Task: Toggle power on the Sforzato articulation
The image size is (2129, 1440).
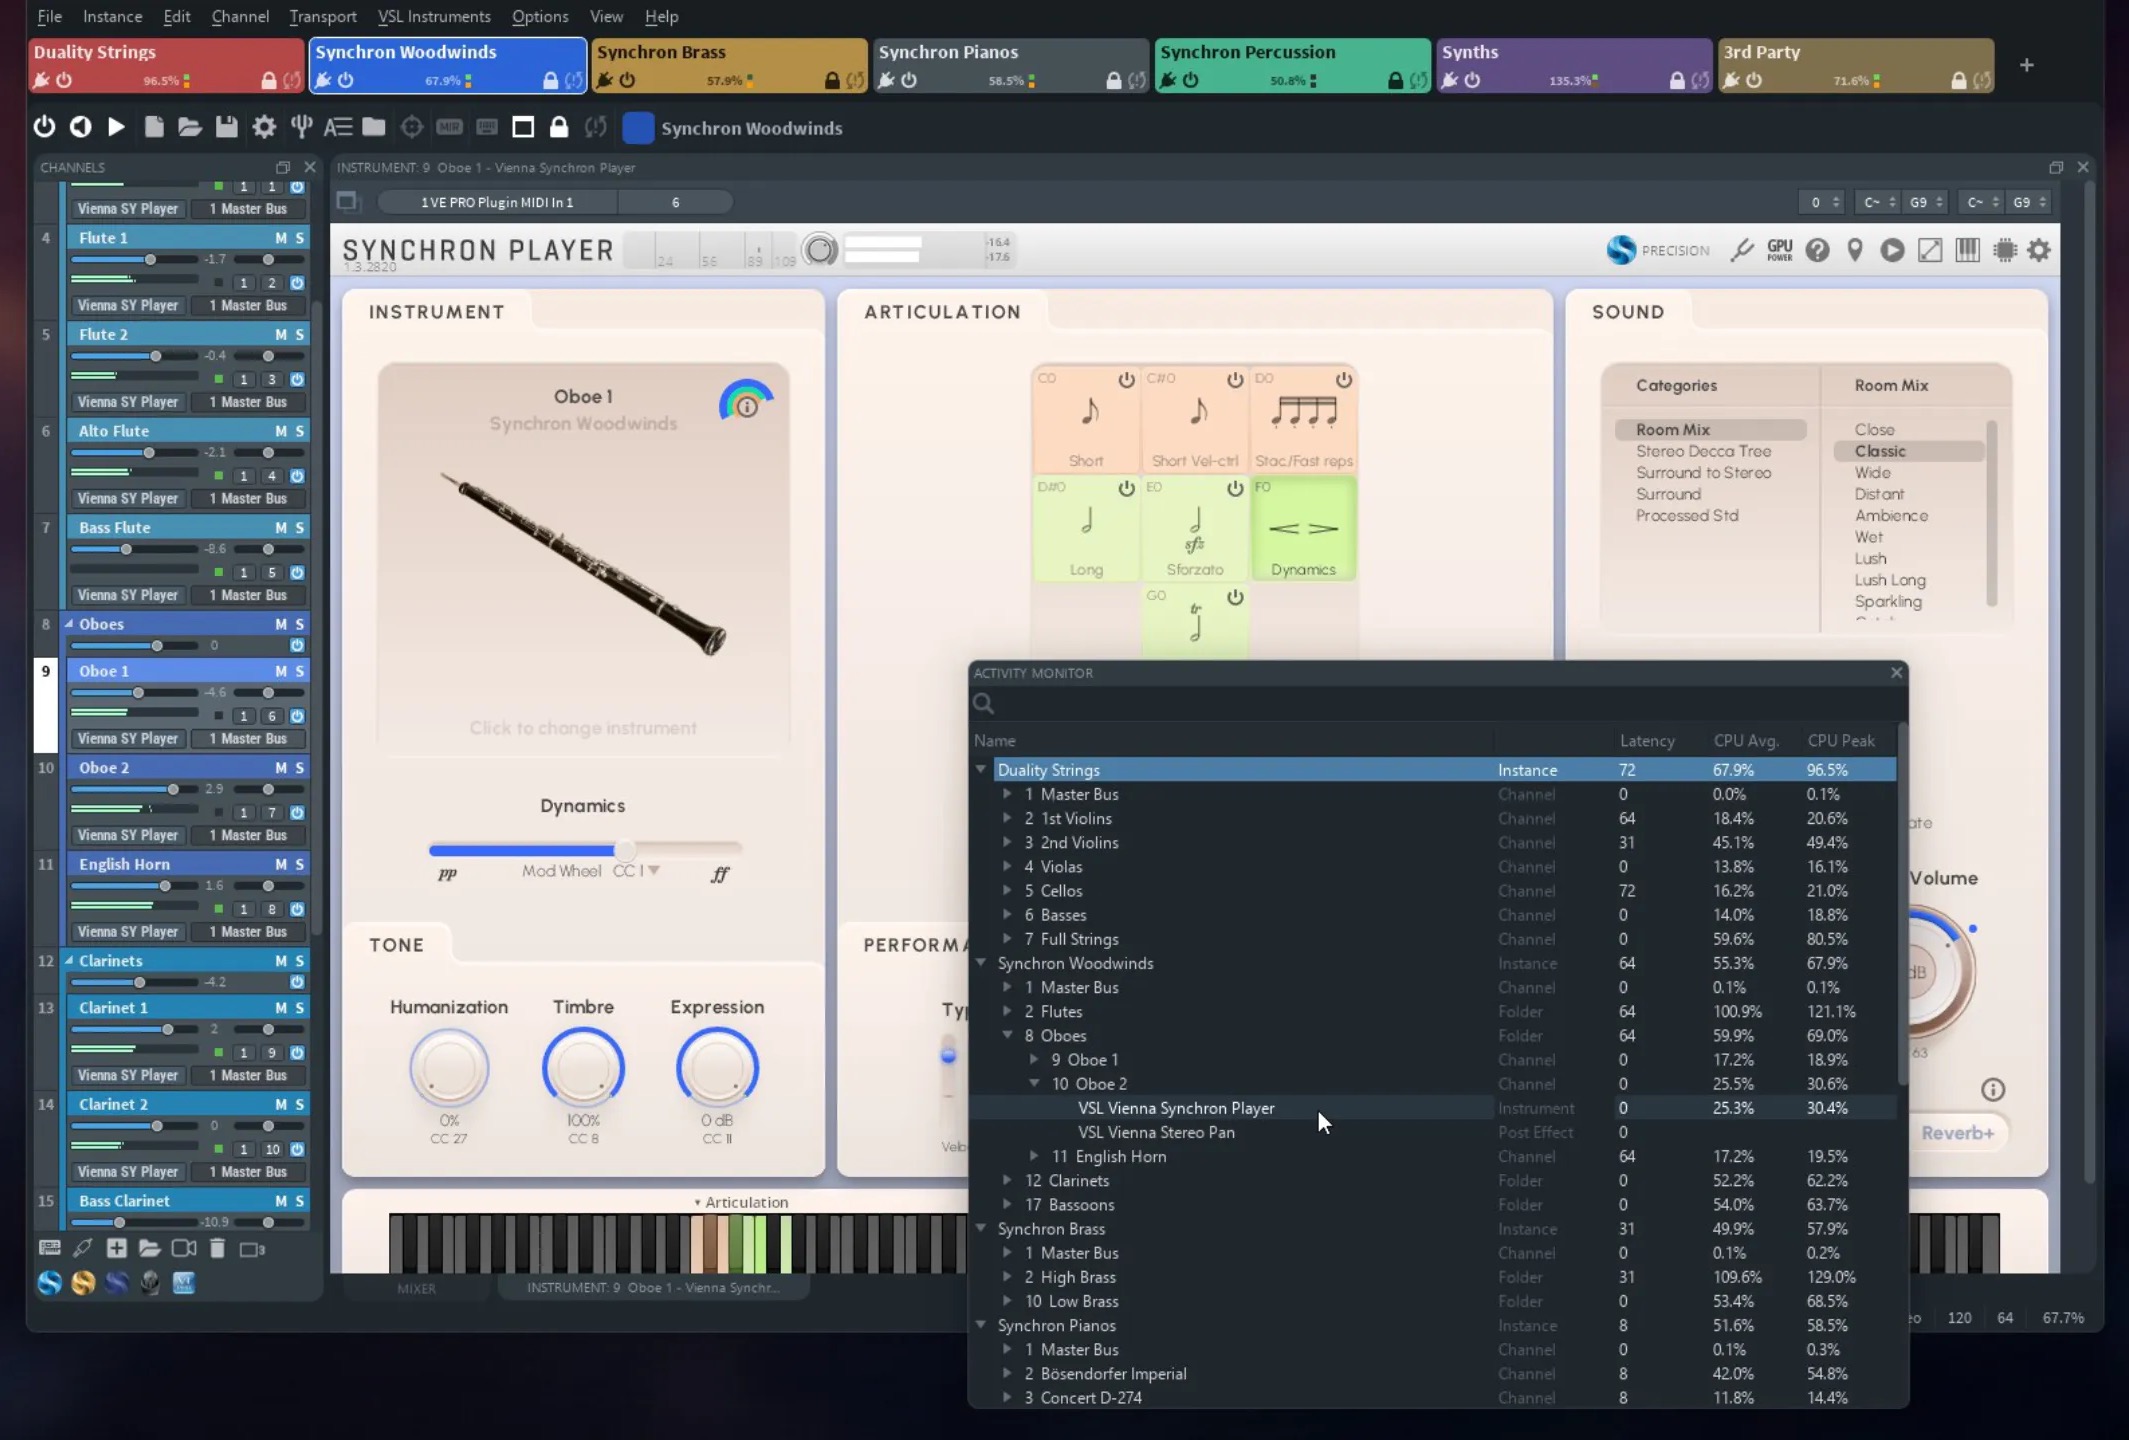Action: (x=1234, y=489)
